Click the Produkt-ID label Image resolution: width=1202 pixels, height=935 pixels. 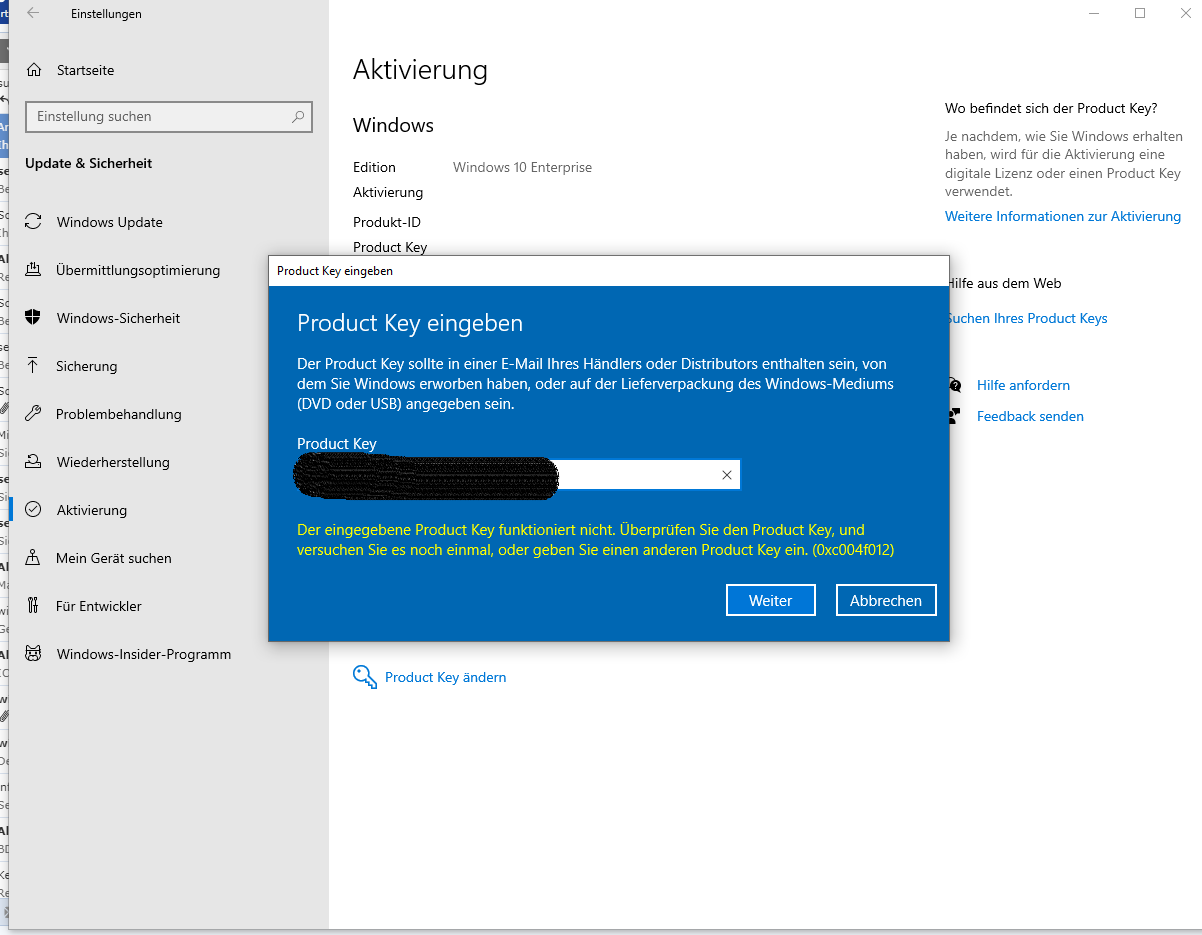387,222
